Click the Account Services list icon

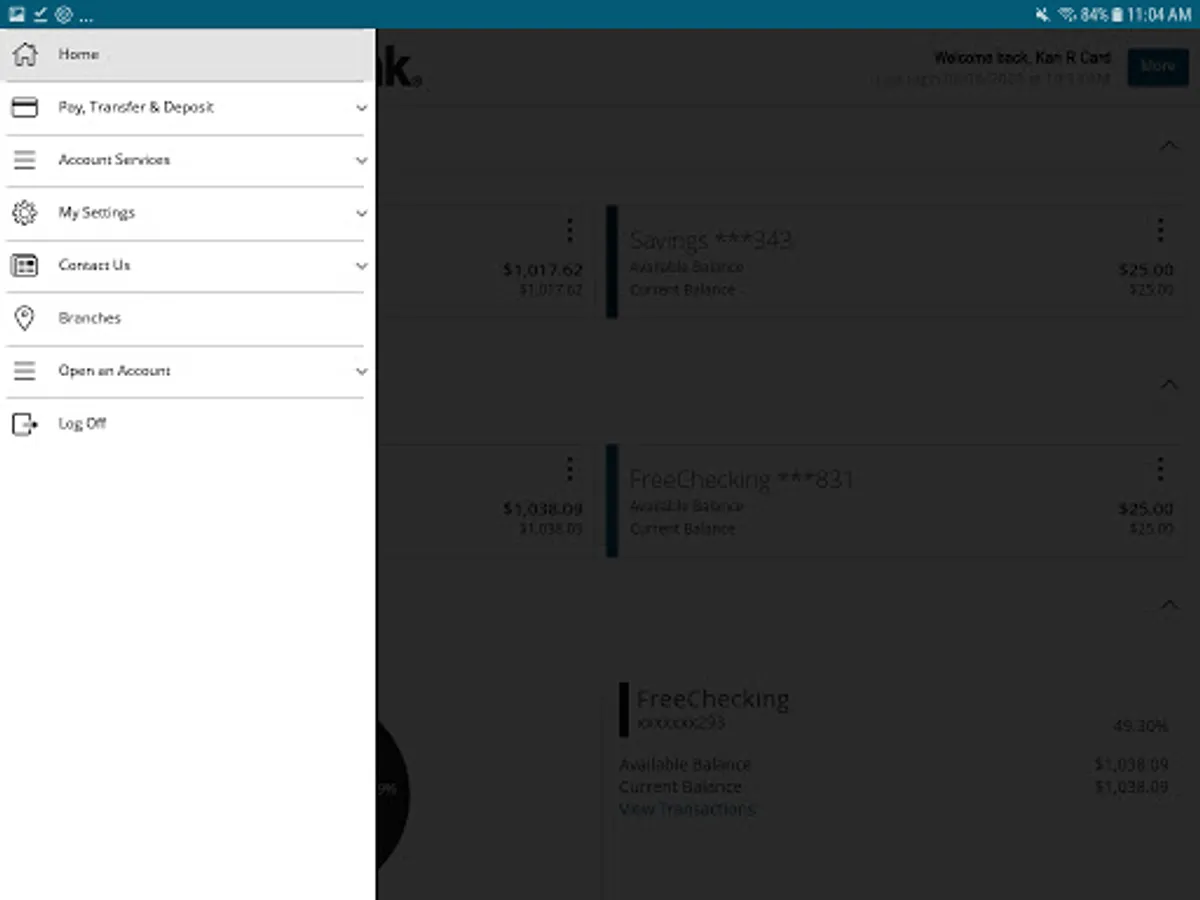pyautogui.click(x=24, y=160)
